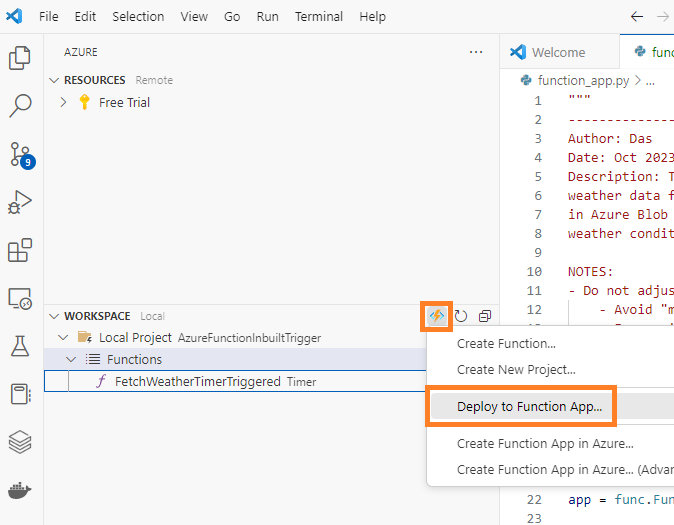Open the Run menu
Image resolution: width=674 pixels, height=525 pixels.
click(x=267, y=17)
